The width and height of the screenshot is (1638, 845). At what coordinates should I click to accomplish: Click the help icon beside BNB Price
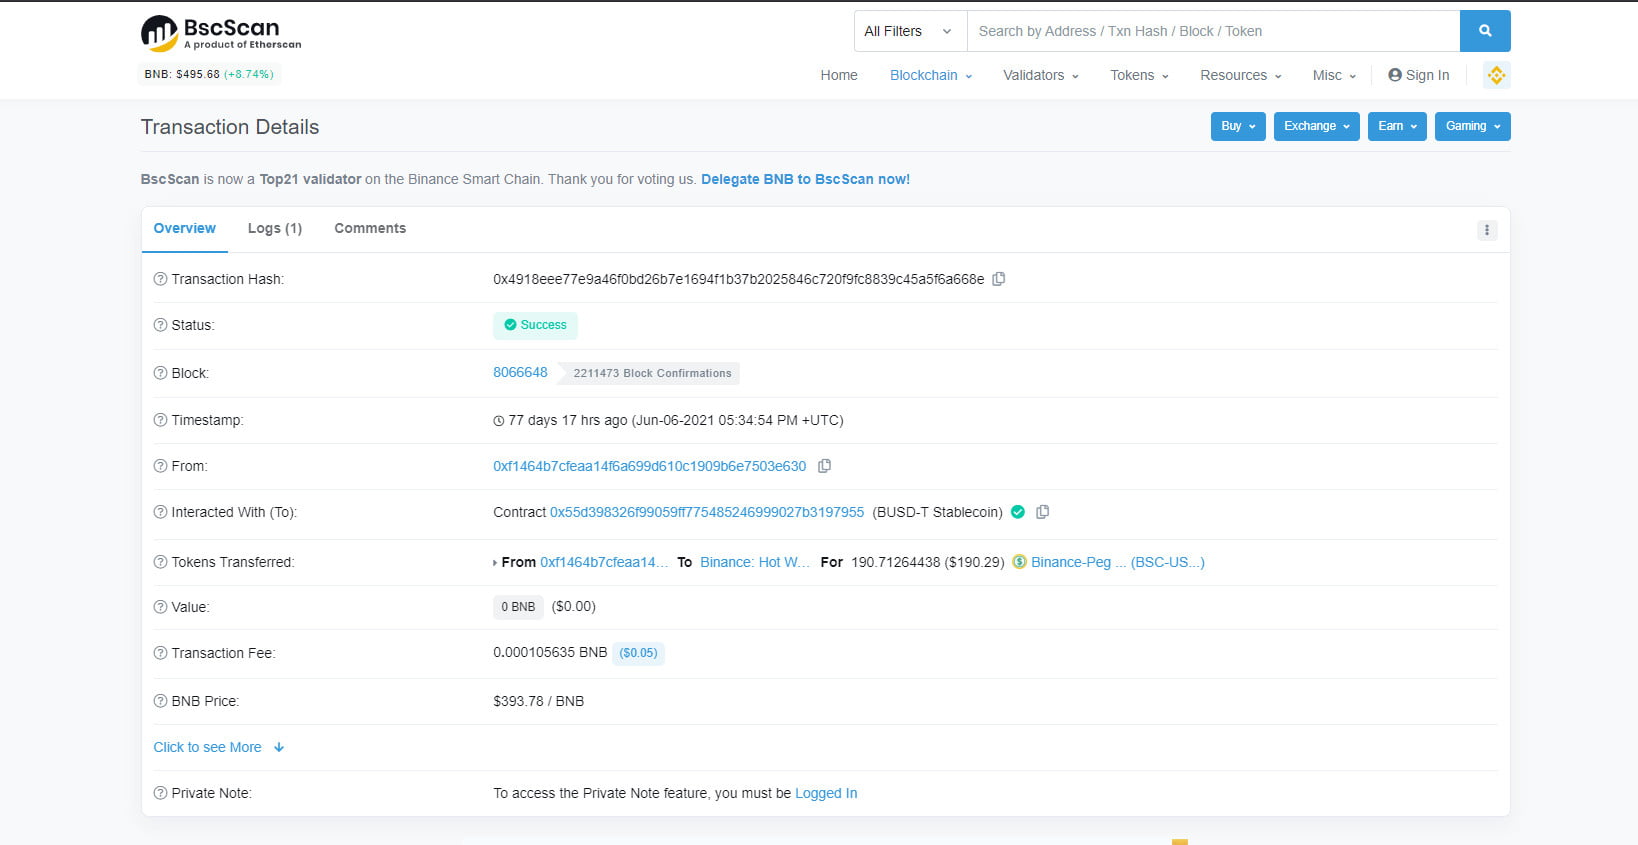coord(160,701)
